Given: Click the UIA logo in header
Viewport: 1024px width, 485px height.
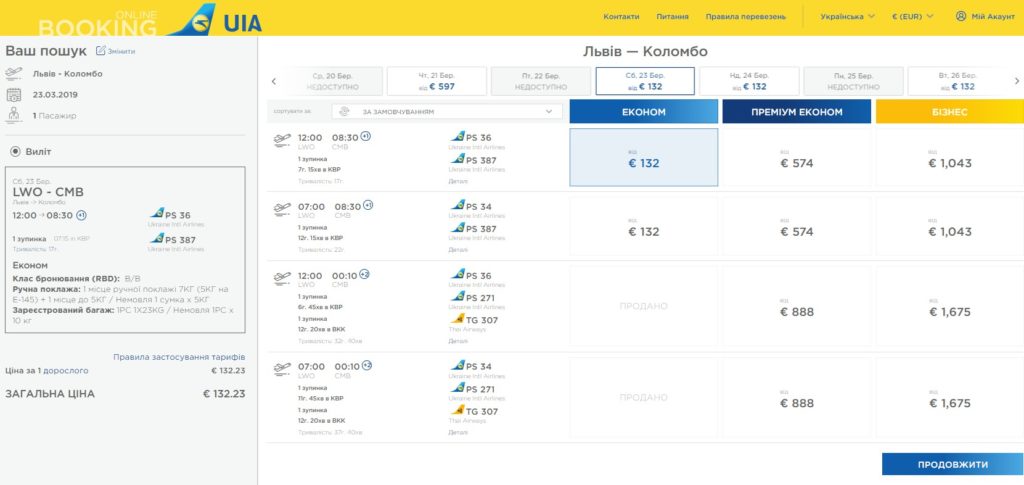Looking at the screenshot, I should 216,18.
